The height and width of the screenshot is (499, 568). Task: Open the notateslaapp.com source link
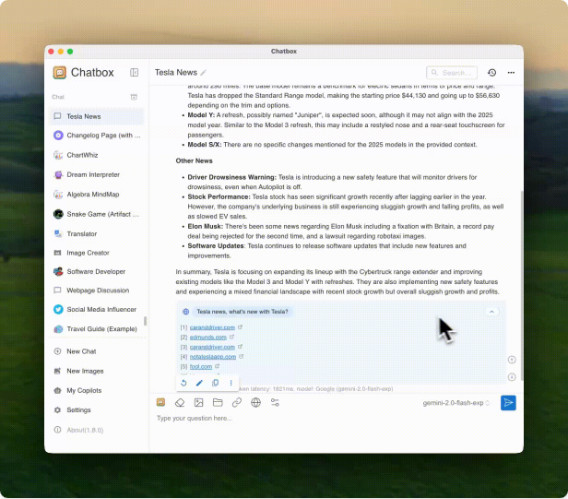213,357
